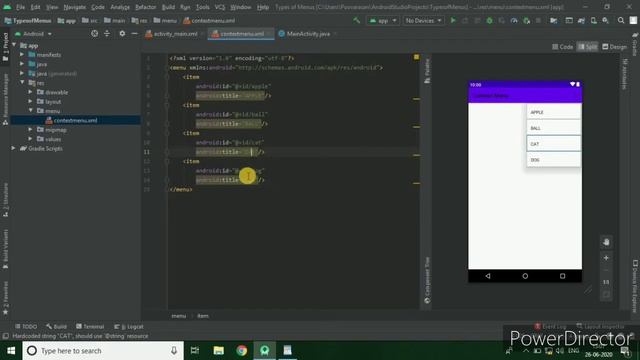Click the res breadcrumb in navigation bar
The height and width of the screenshot is (360, 640).
point(140,20)
